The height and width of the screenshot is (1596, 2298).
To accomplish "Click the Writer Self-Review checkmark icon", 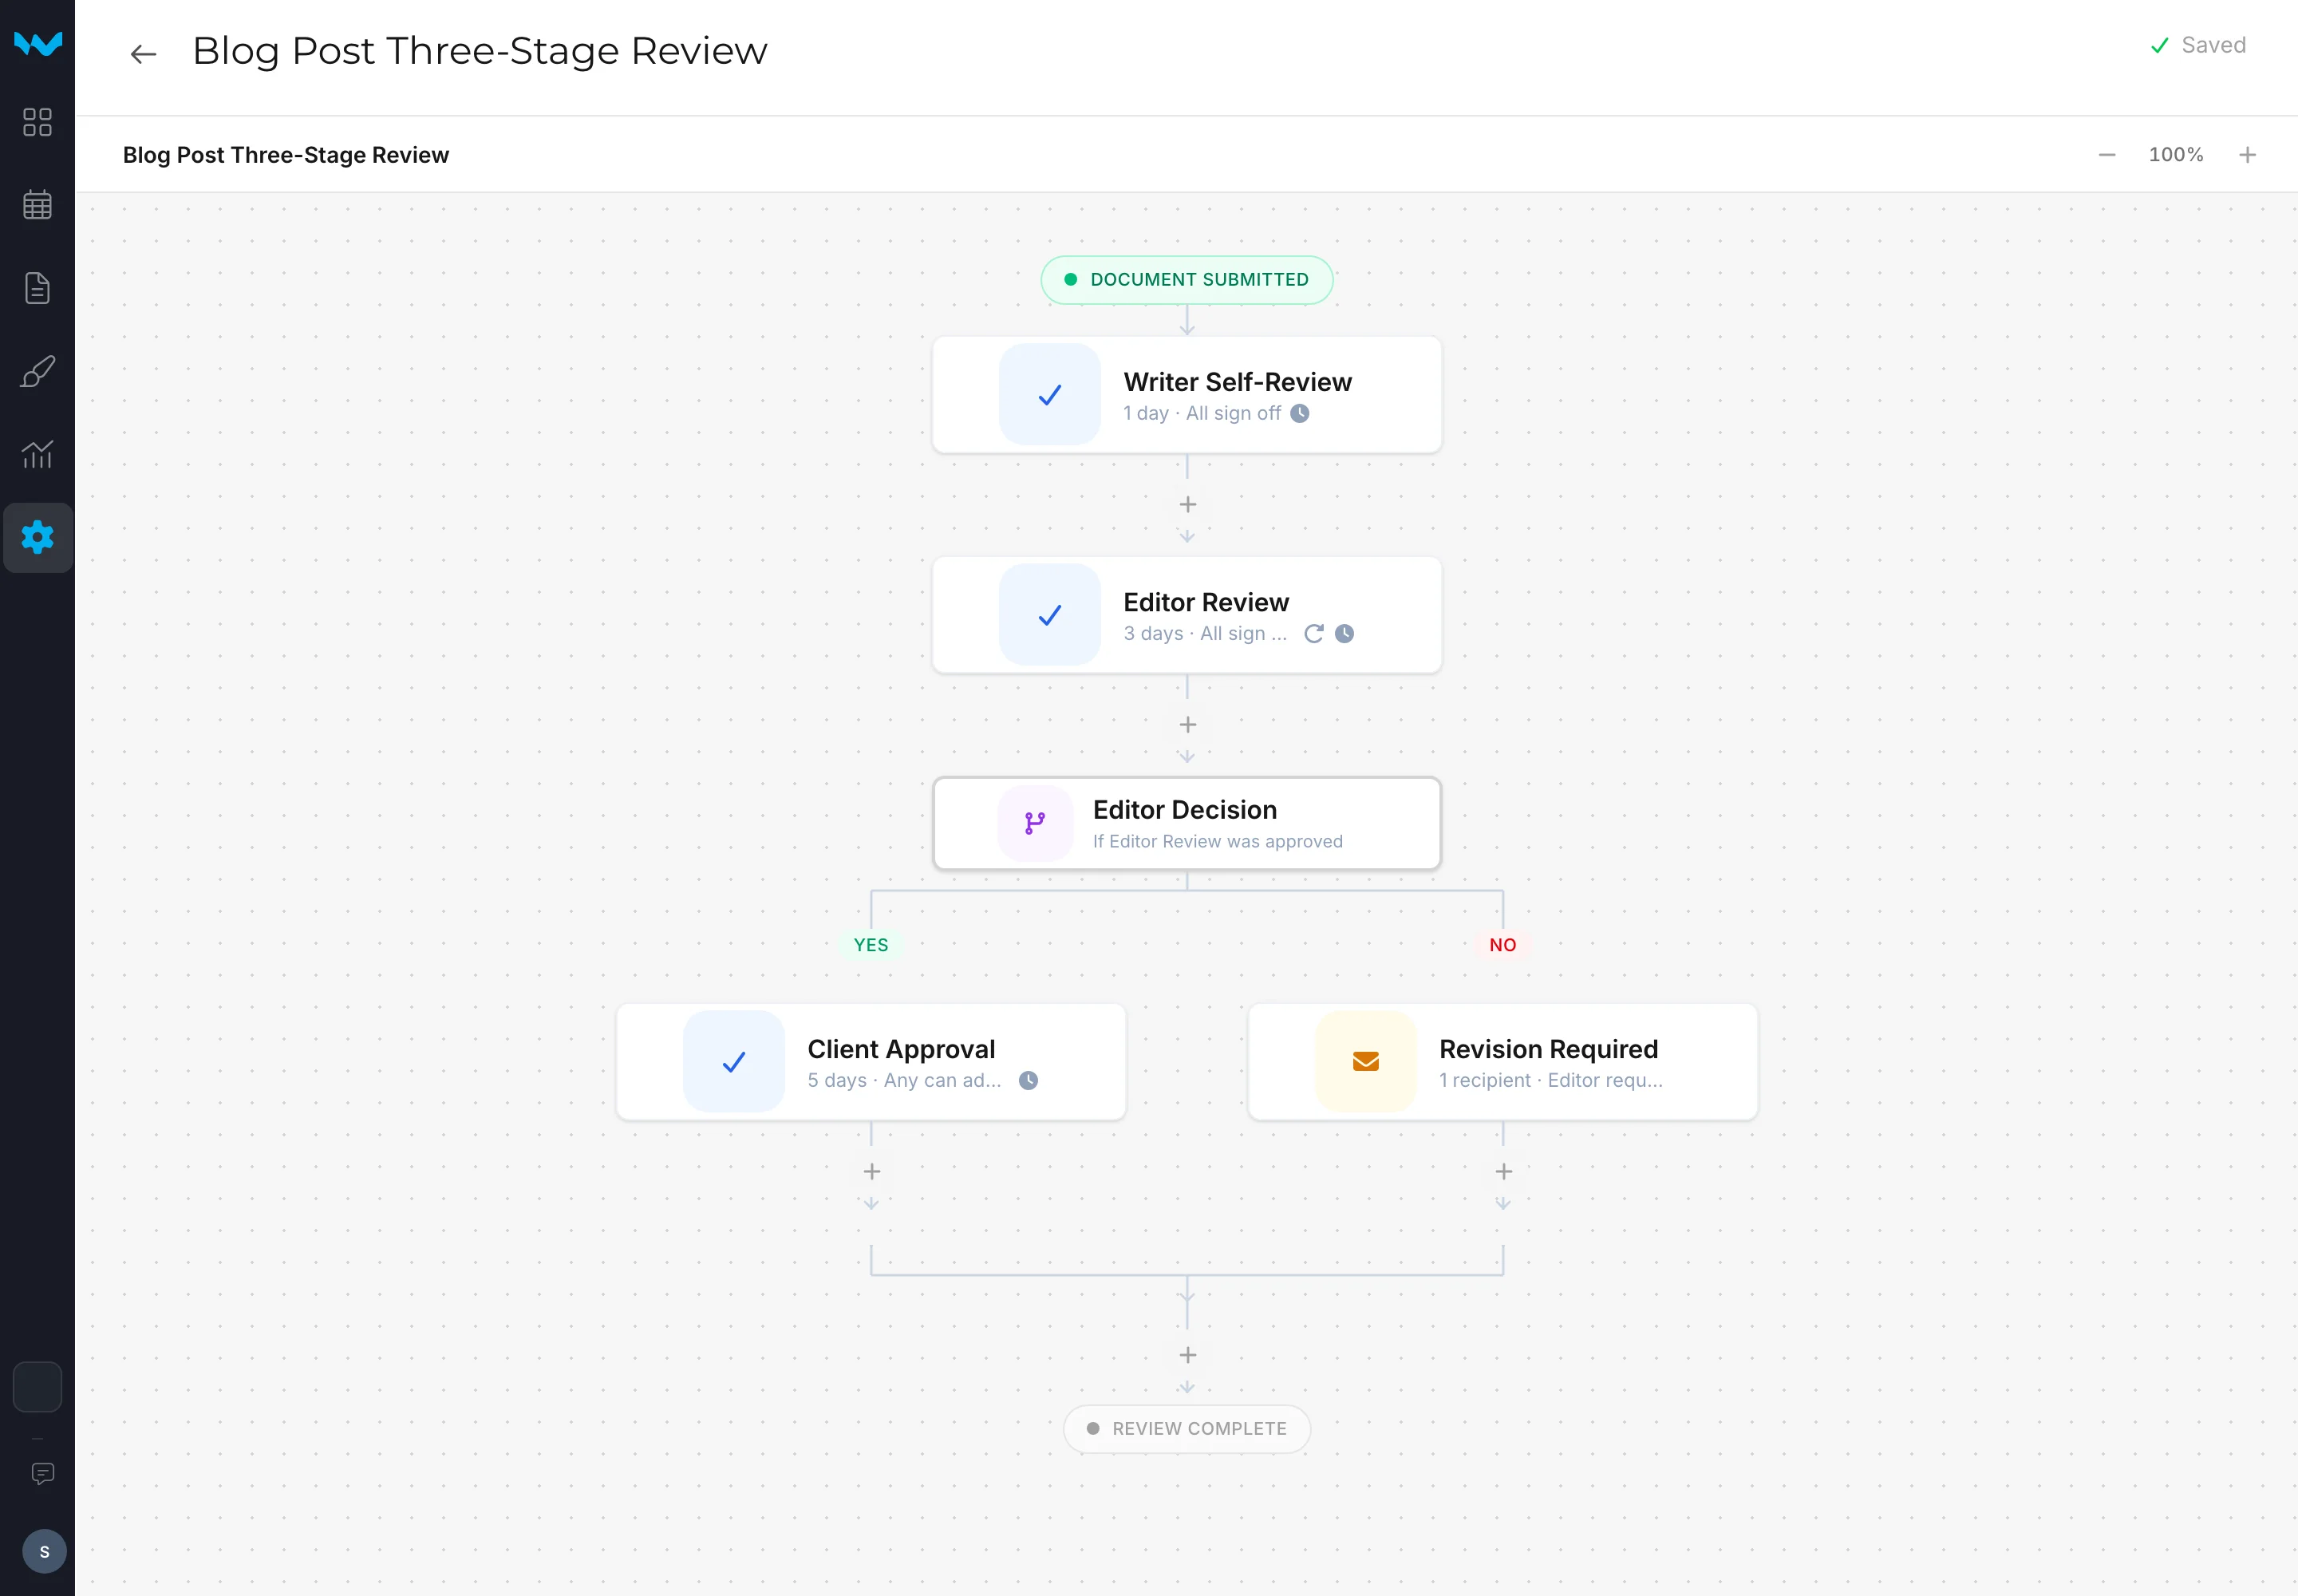I will pyautogui.click(x=1049, y=395).
